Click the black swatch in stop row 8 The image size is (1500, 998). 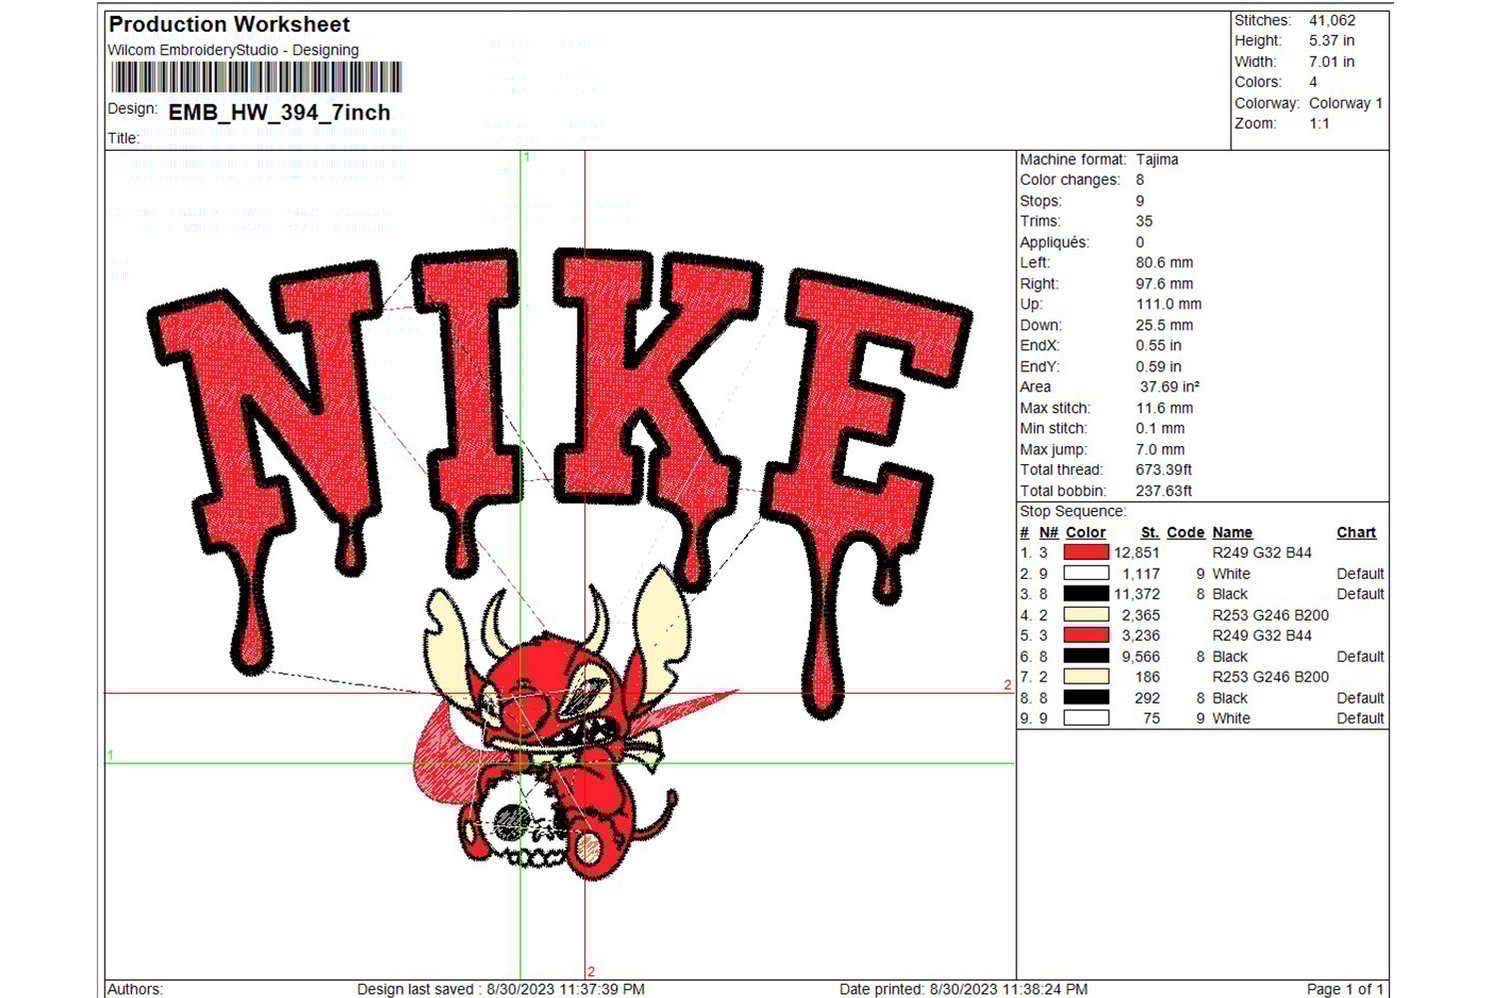(1086, 698)
